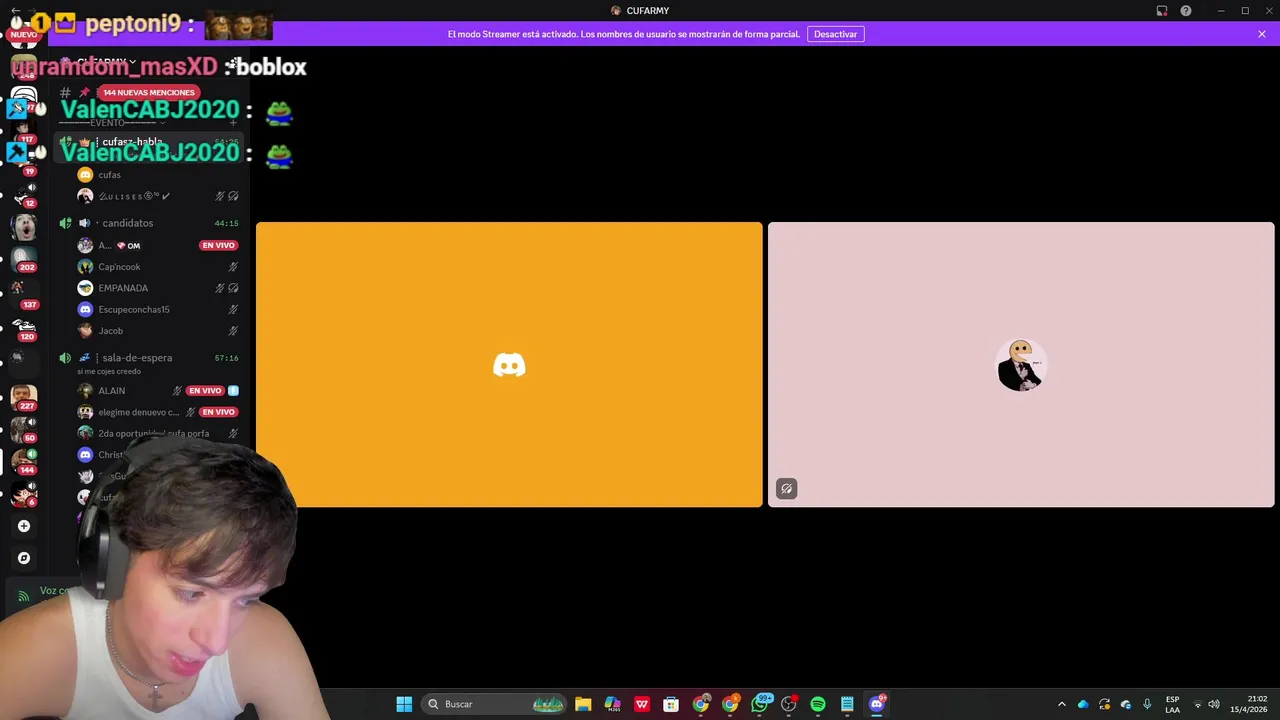Viewport: 1280px width, 720px height.
Task: Click the orange Discord logo video tile
Action: coord(509,364)
